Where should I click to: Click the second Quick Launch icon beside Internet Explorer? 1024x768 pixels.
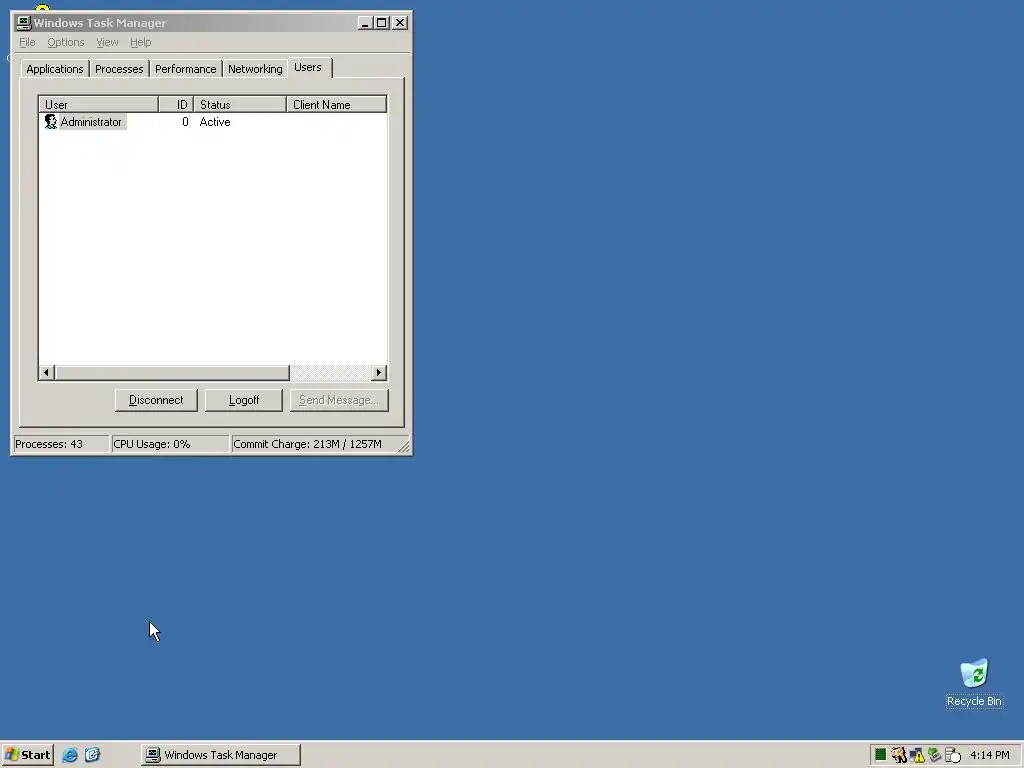(x=92, y=755)
